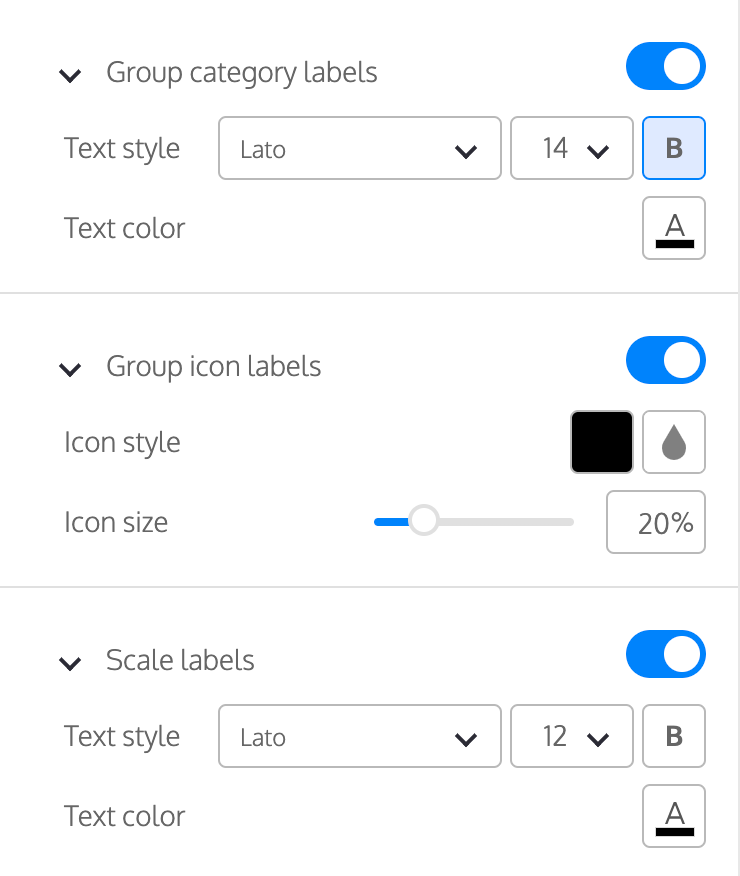Click the black Icon style color swatch
Viewport: 740px width, 876px height.
[601, 442]
